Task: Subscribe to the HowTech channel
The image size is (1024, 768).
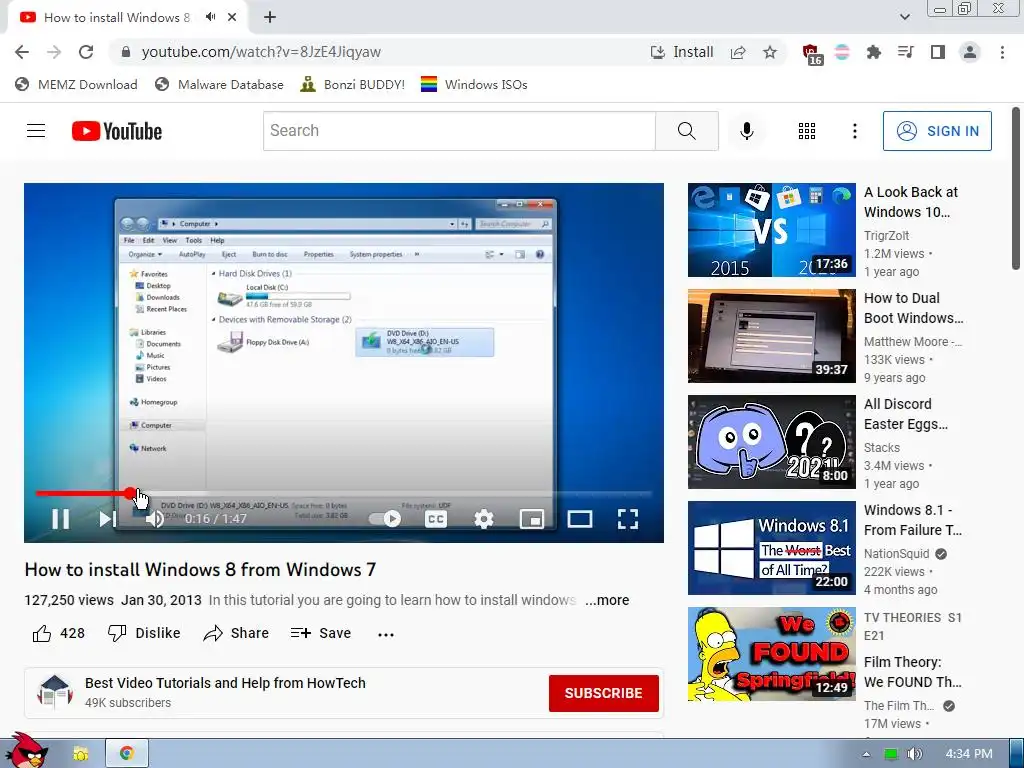Action: coord(603,693)
